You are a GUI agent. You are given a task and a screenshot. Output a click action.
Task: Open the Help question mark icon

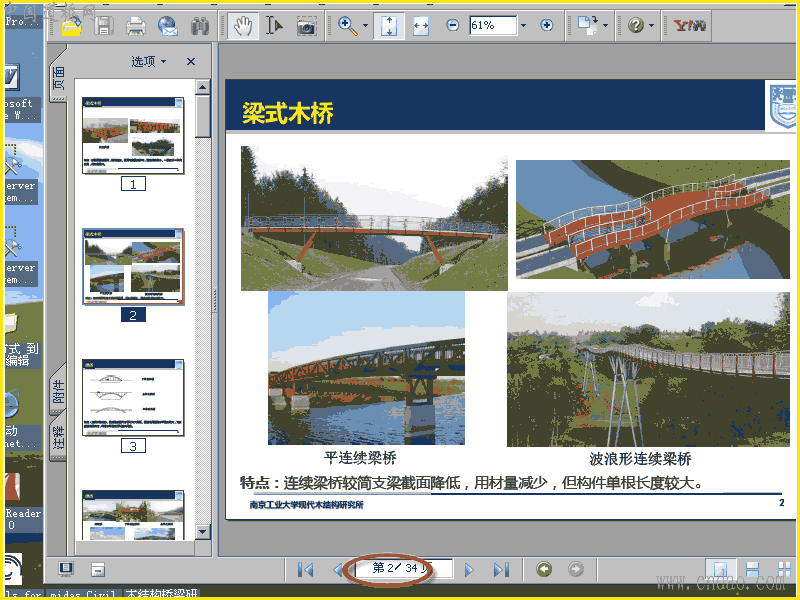click(636, 25)
